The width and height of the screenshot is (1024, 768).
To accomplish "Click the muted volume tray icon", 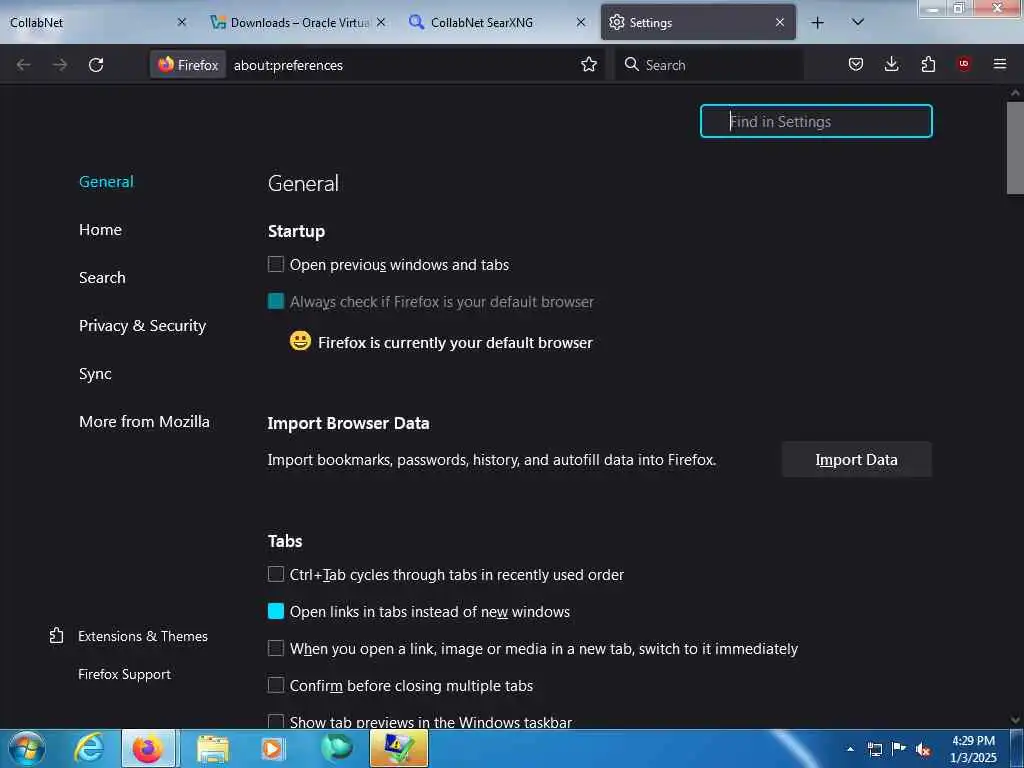I will (x=923, y=750).
